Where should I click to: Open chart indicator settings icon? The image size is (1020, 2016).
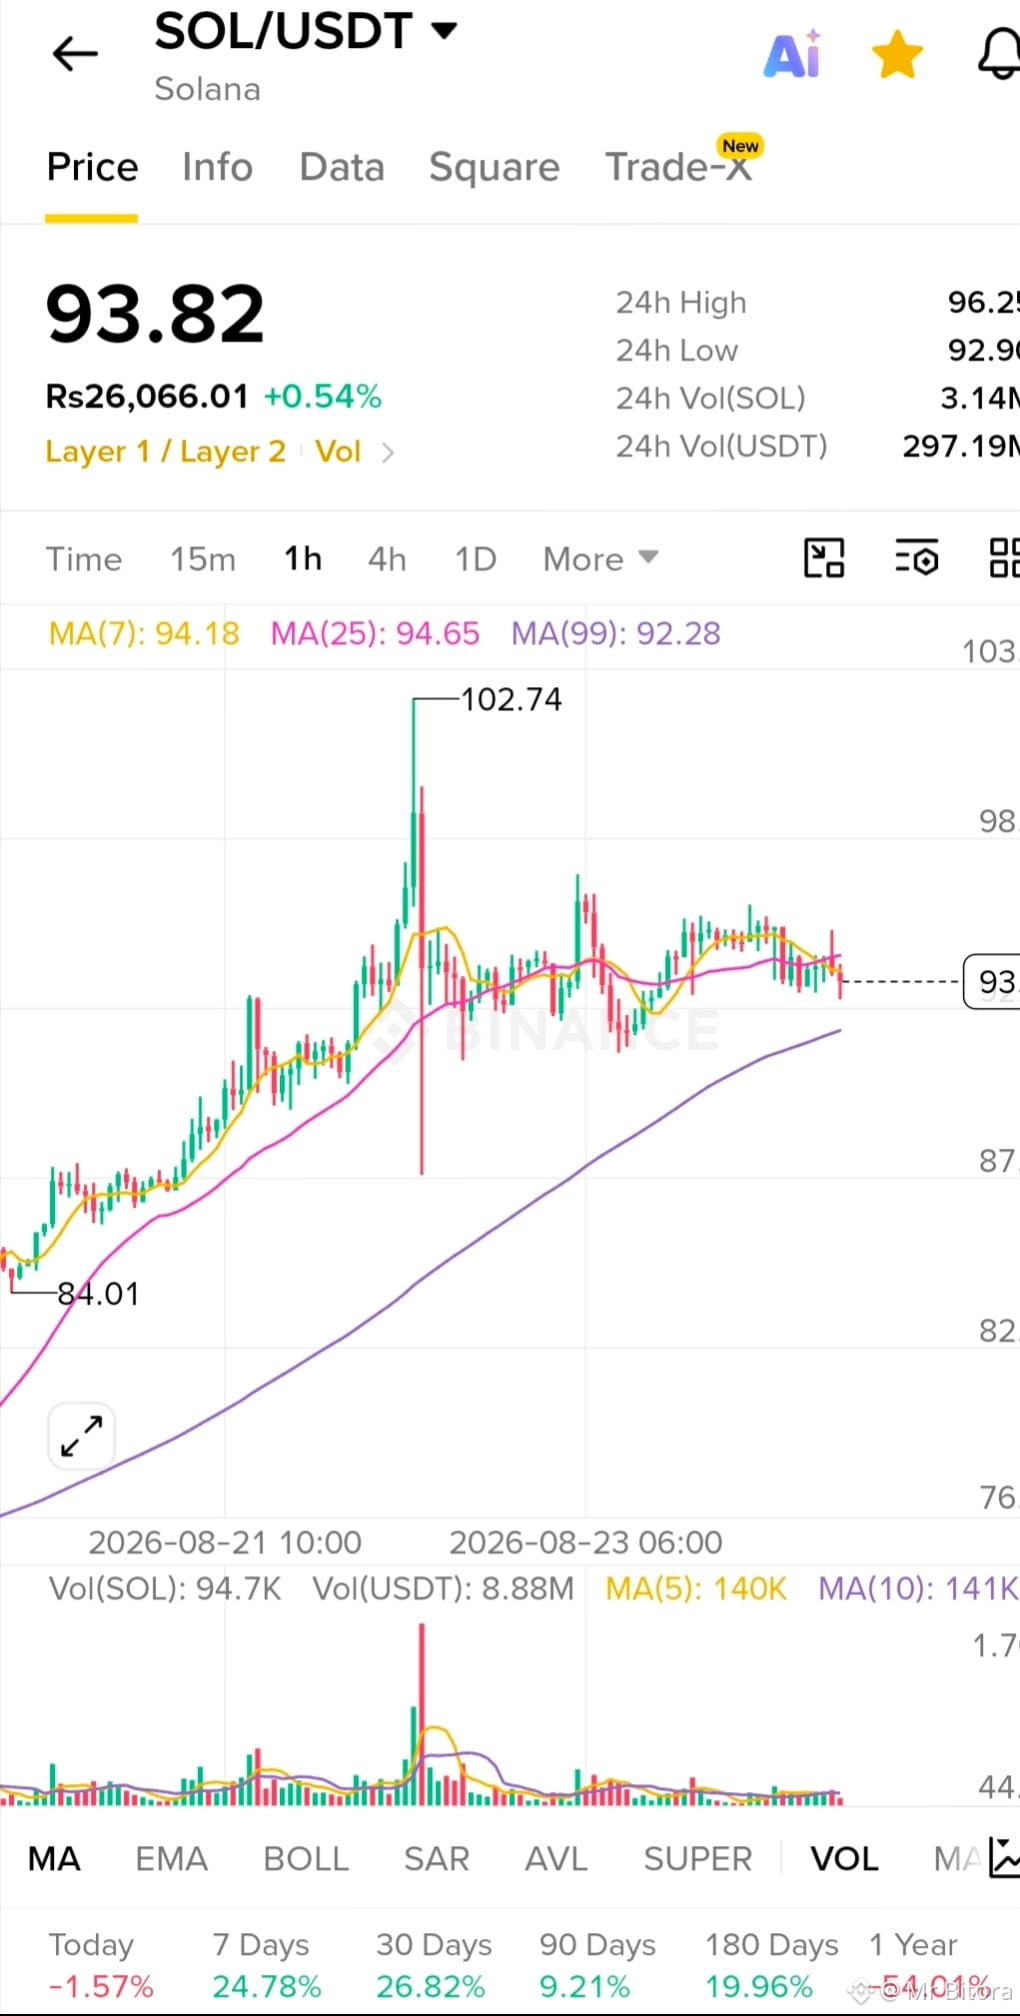916,558
